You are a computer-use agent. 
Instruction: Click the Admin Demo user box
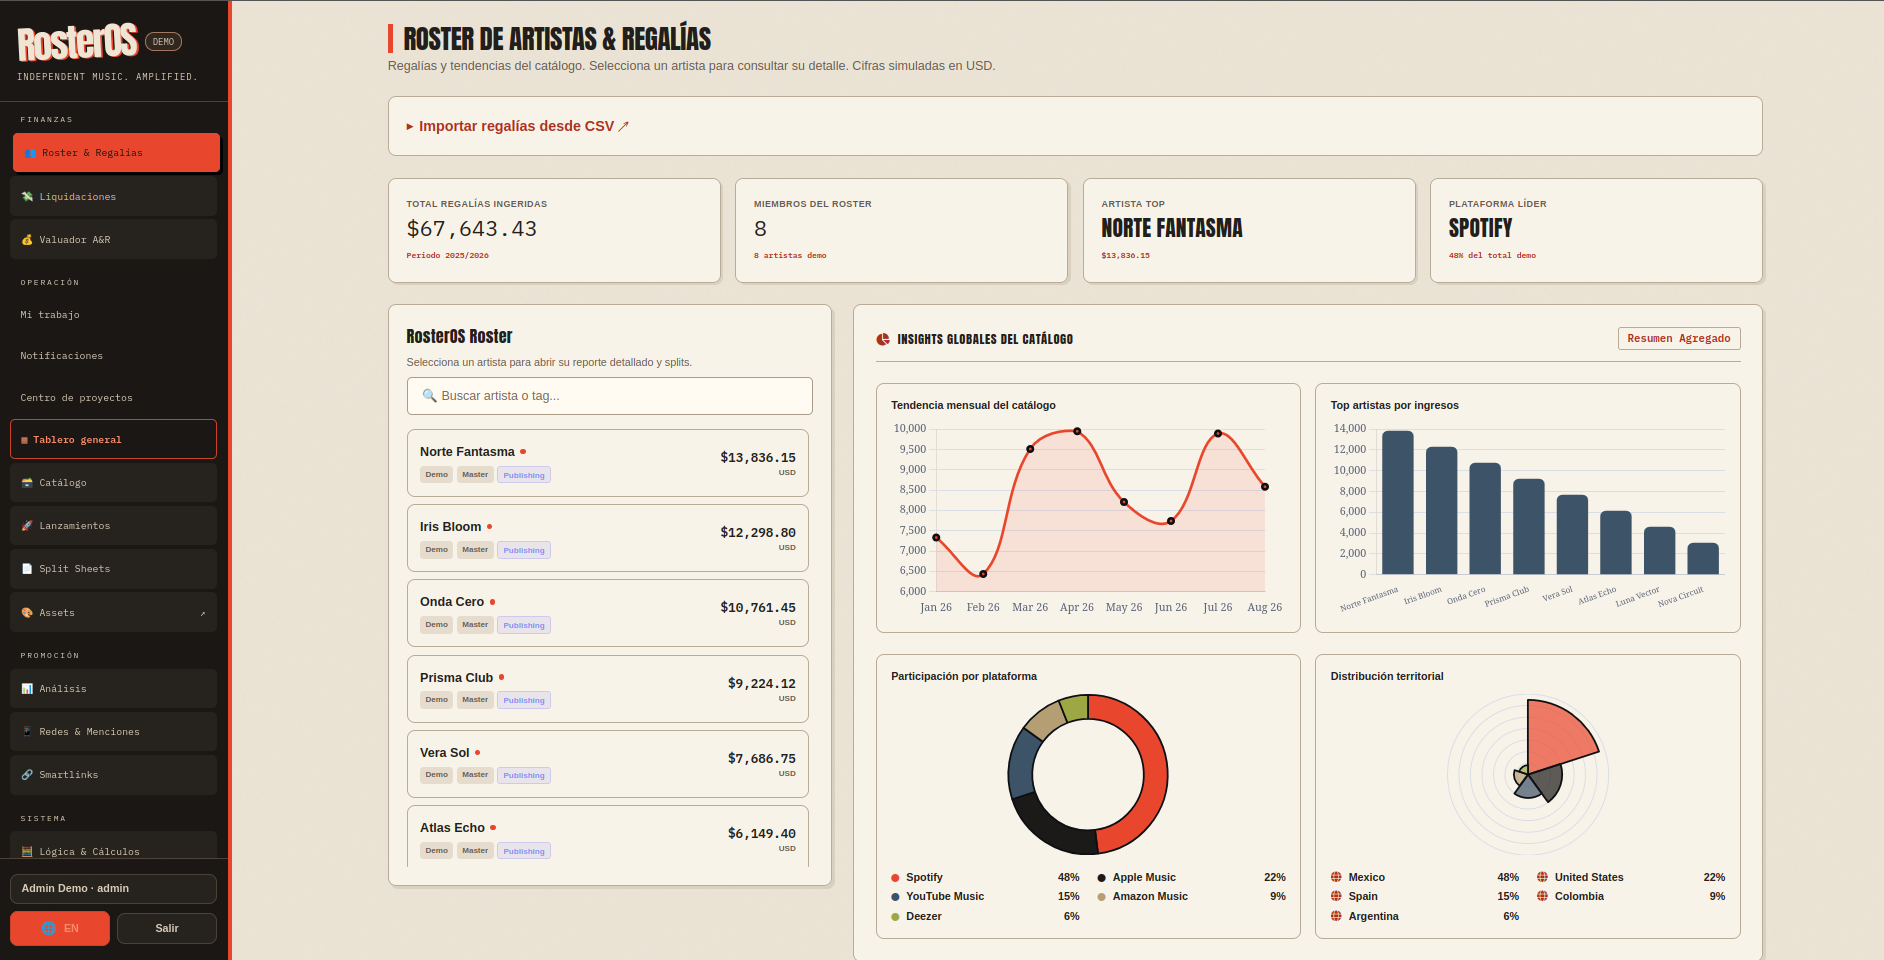click(x=114, y=889)
